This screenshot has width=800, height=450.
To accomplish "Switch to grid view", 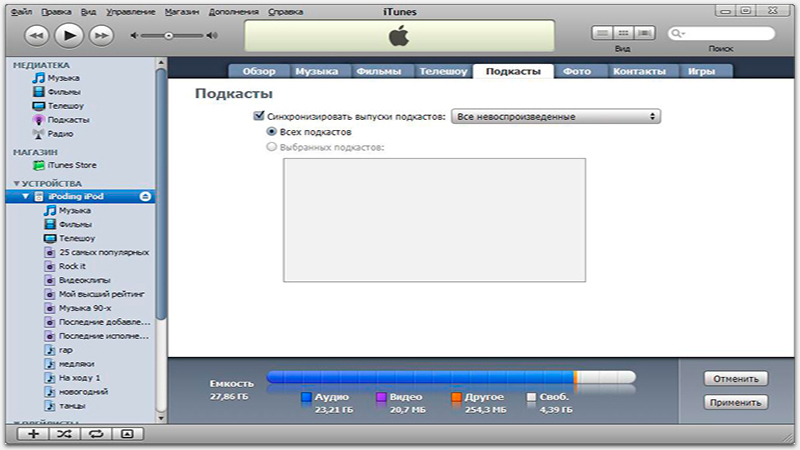I will tap(623, 33).
